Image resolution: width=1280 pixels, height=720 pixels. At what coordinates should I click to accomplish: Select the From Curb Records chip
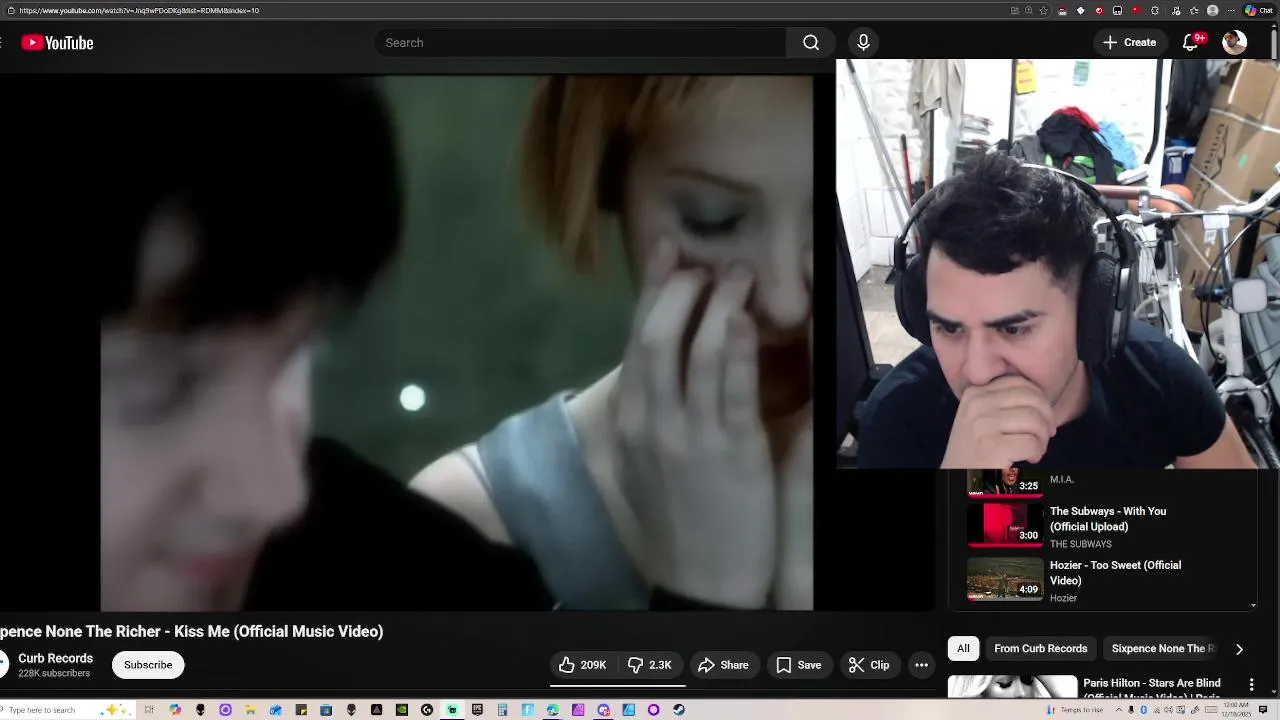(x=1040, y=648)
